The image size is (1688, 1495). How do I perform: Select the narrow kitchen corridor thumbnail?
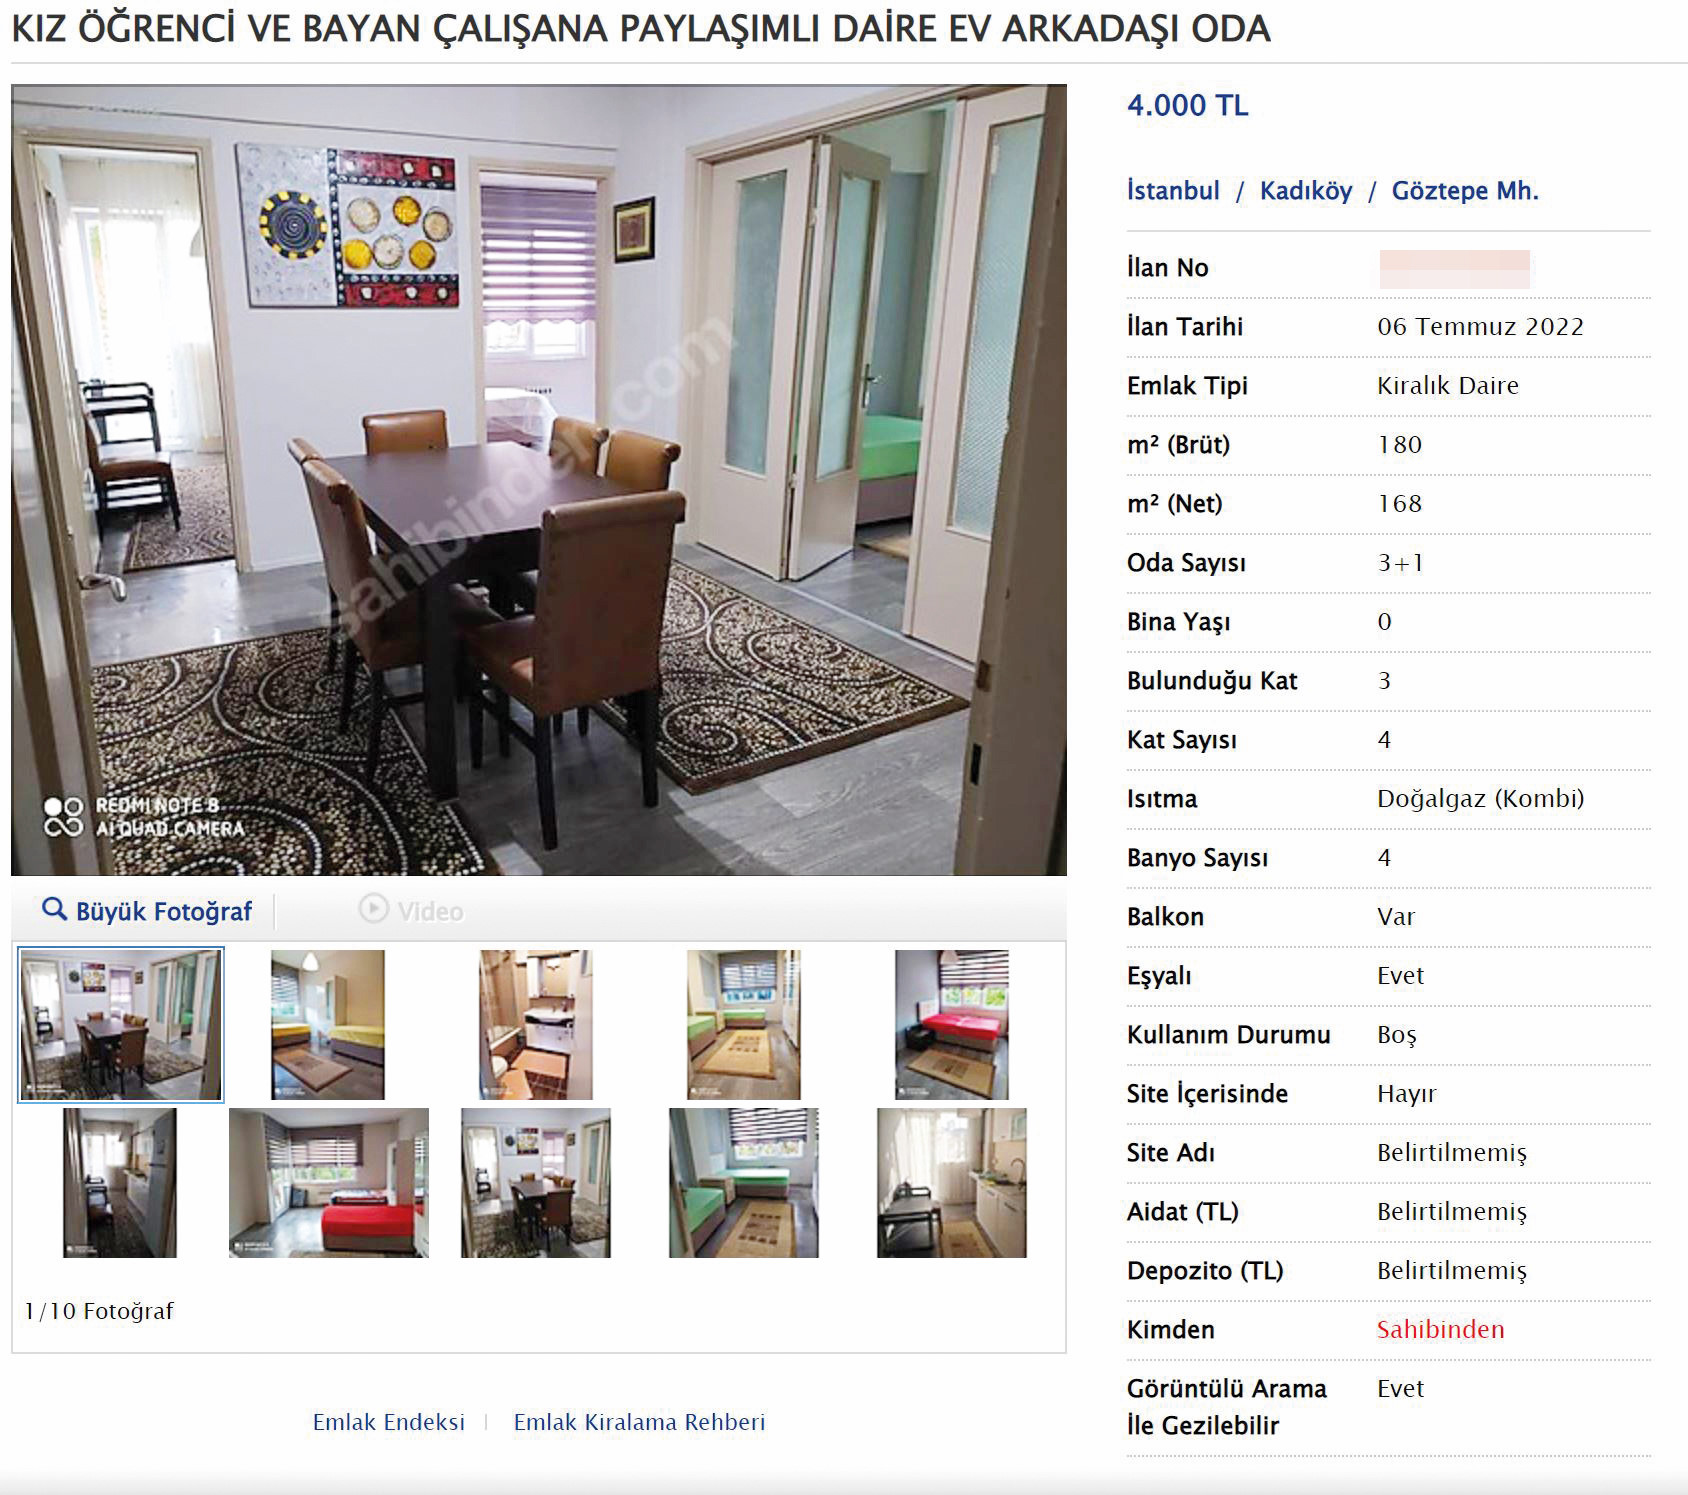tap(120, 1183)
